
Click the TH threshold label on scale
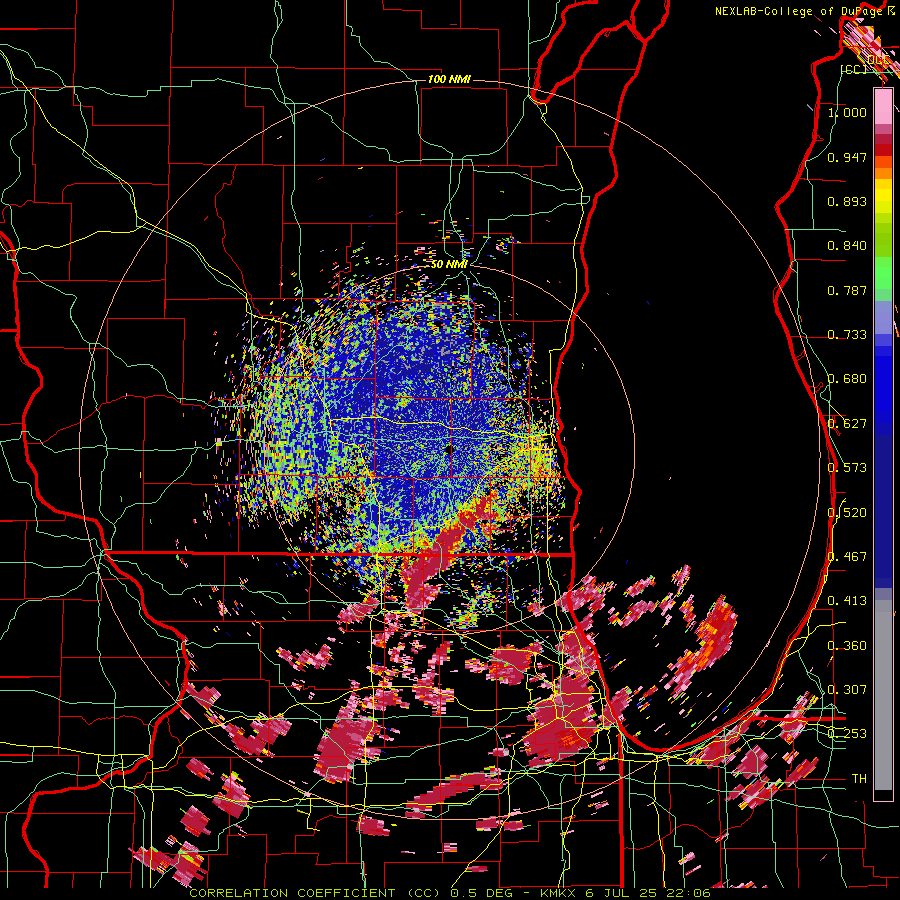(x=859, y=779)
